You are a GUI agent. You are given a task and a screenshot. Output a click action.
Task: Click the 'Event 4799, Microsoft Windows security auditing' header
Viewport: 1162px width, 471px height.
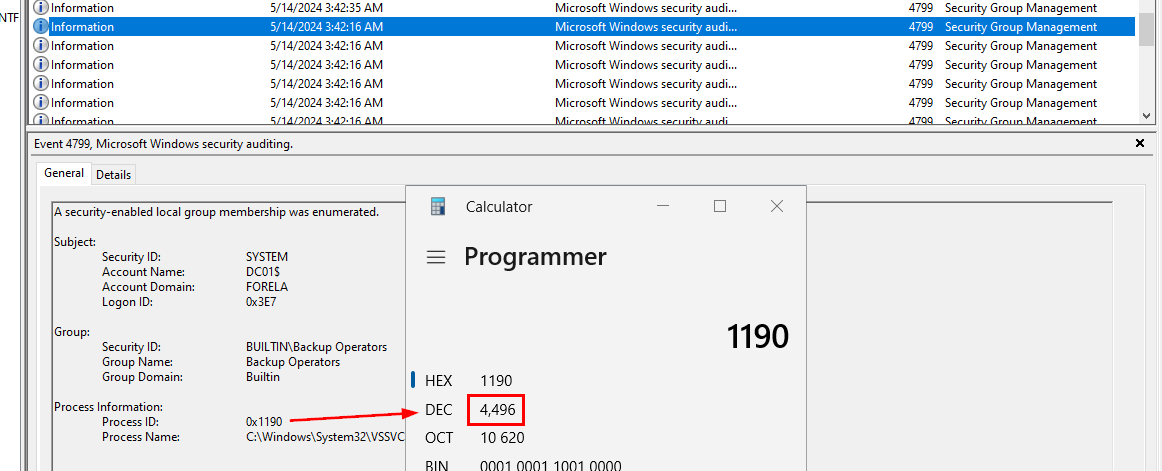[164, 144]
